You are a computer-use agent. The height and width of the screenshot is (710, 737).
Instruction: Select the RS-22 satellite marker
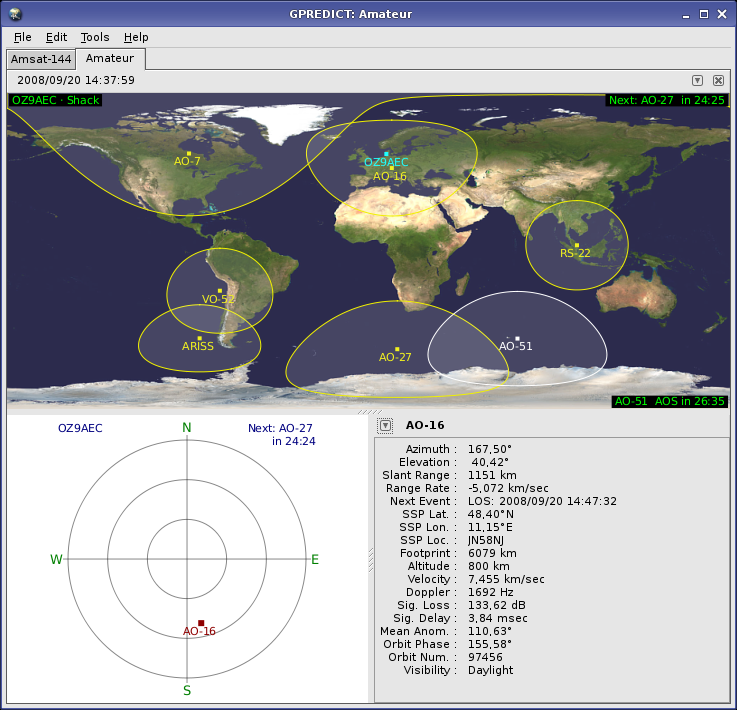577,245
